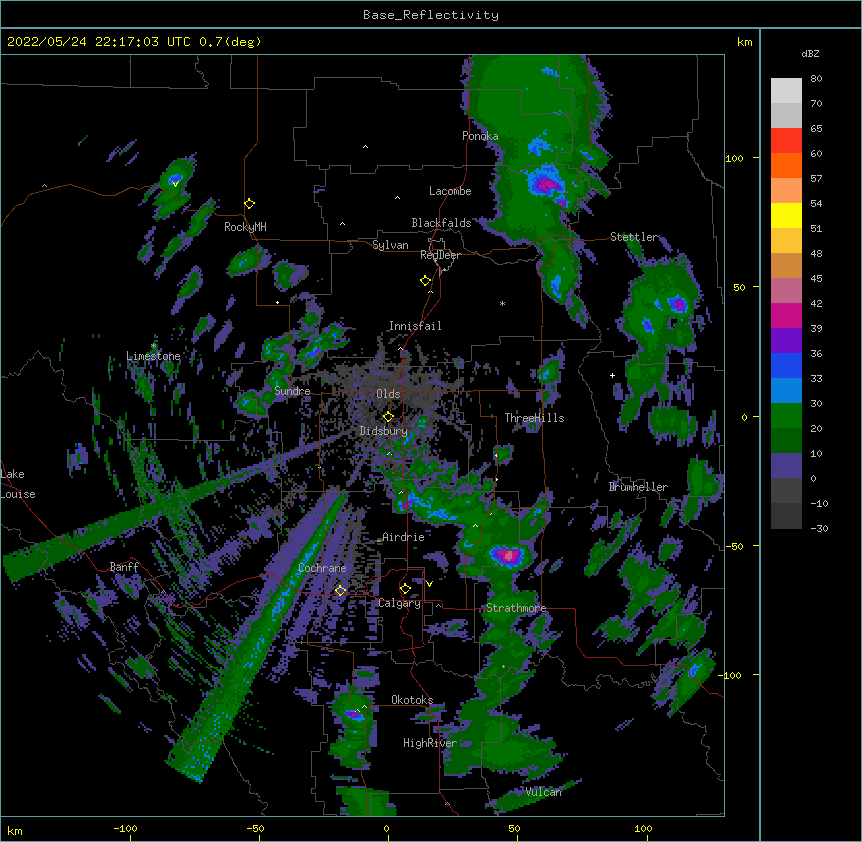Pick the blue 33-36 dBZ legend swatch

786,366
